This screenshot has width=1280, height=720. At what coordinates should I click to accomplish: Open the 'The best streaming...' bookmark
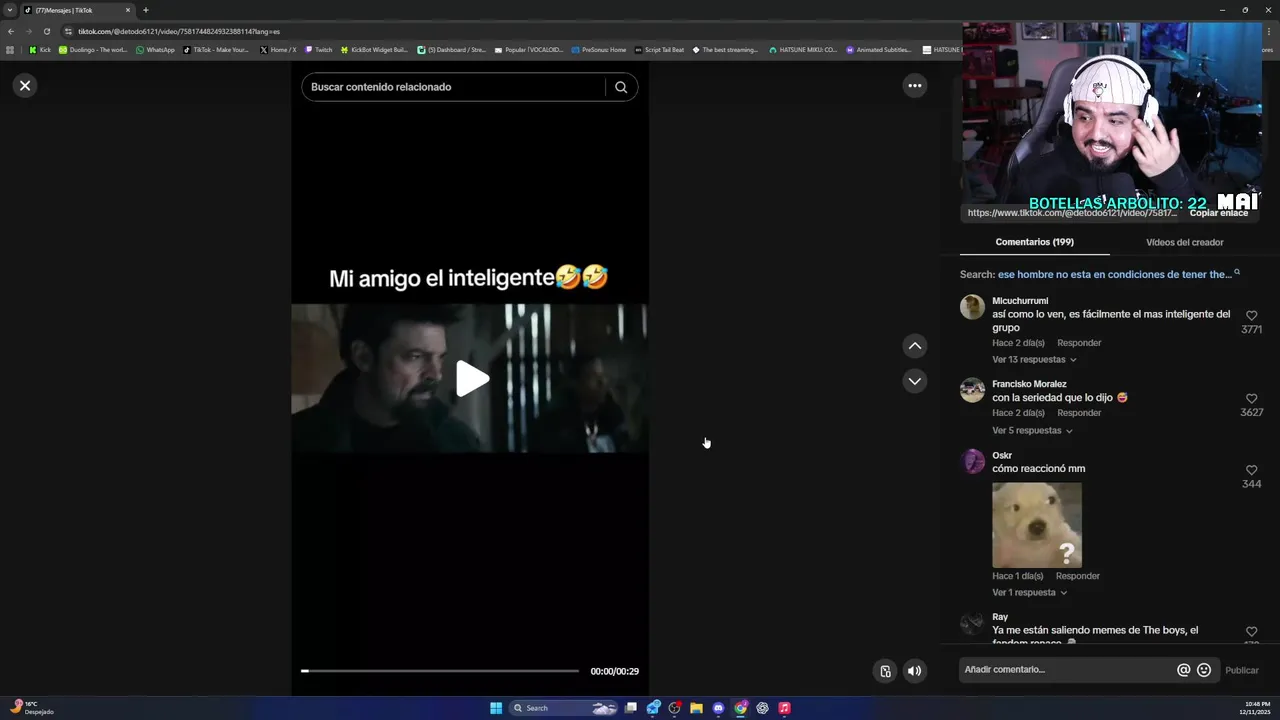click(725, 50)
